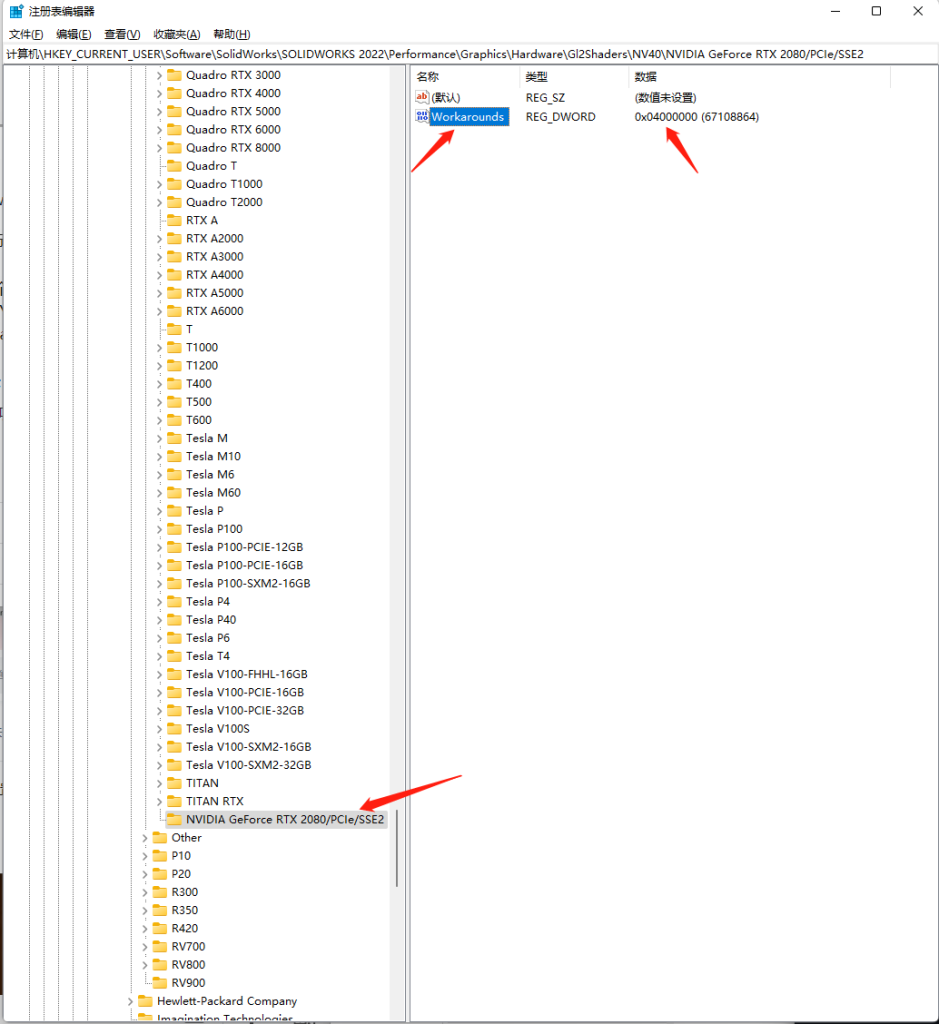Open the 编辑(E) menu
The width and height of the screenshot is (939, 1024).
(x=74, y=34)
